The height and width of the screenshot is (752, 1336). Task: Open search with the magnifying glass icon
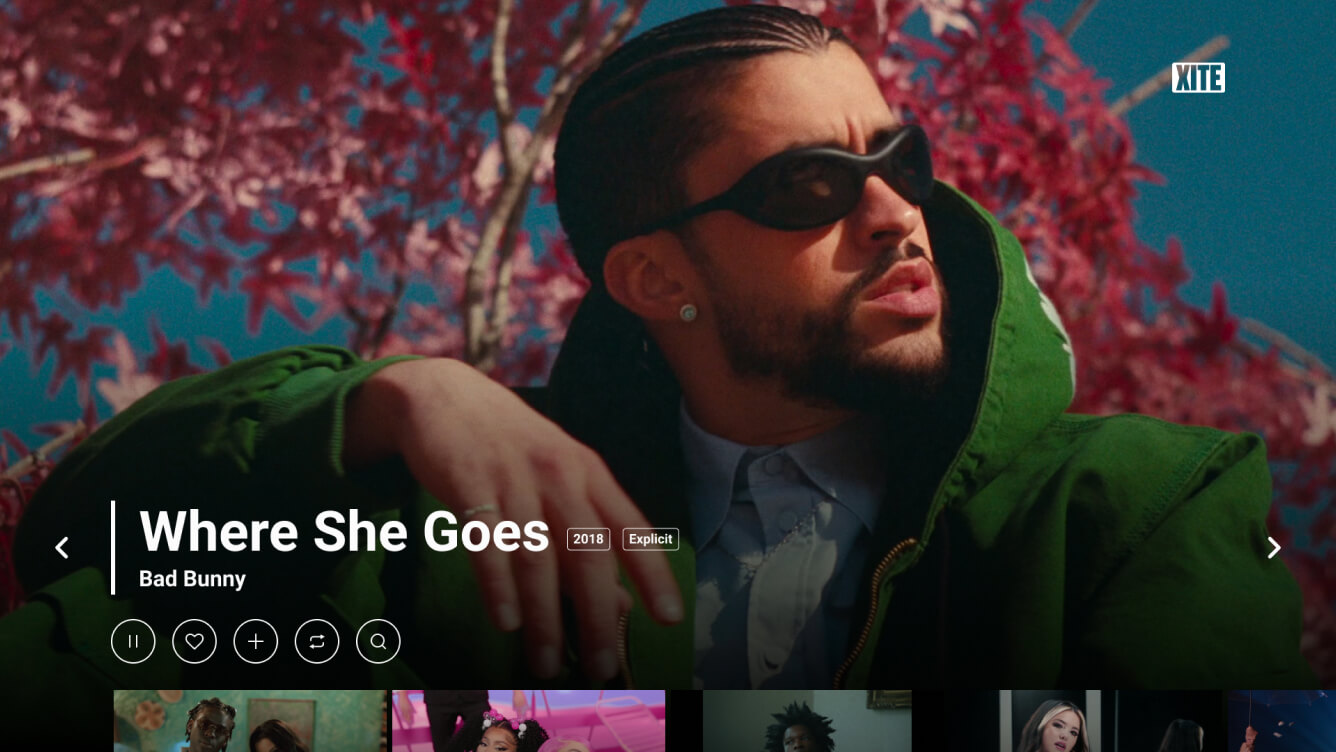[378, 641]
